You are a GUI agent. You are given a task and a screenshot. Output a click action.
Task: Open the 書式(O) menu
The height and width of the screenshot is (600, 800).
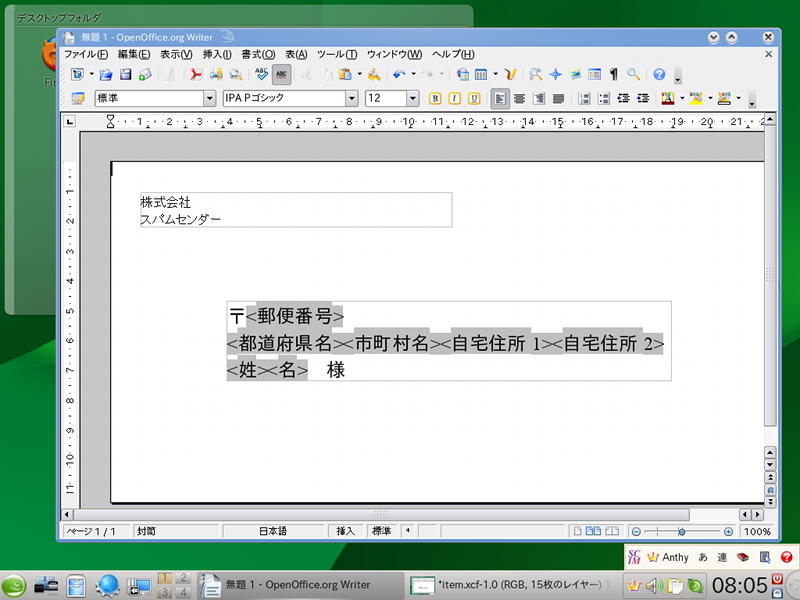point(258,54)
